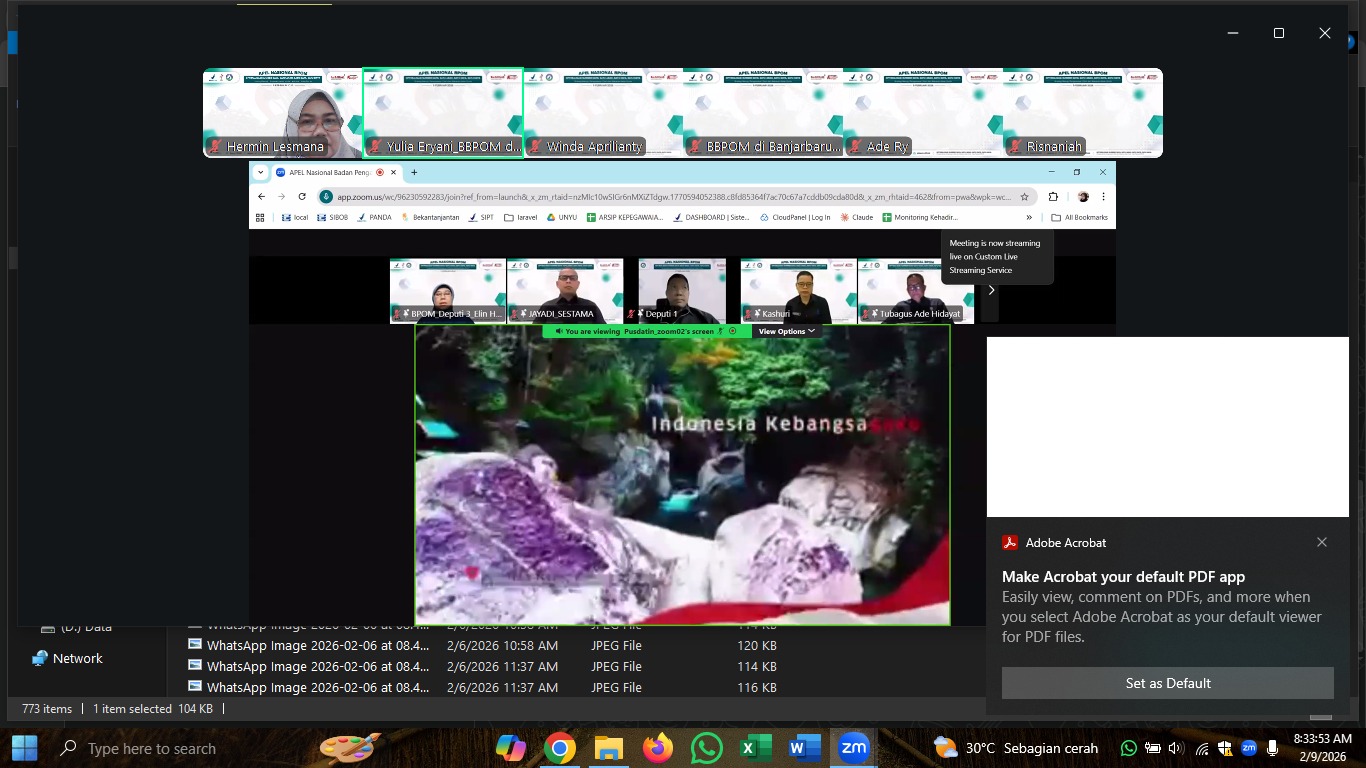The image size is (1366, 768).
Task: Select the APEL Nasional browser tab
Action: [322, 172]
